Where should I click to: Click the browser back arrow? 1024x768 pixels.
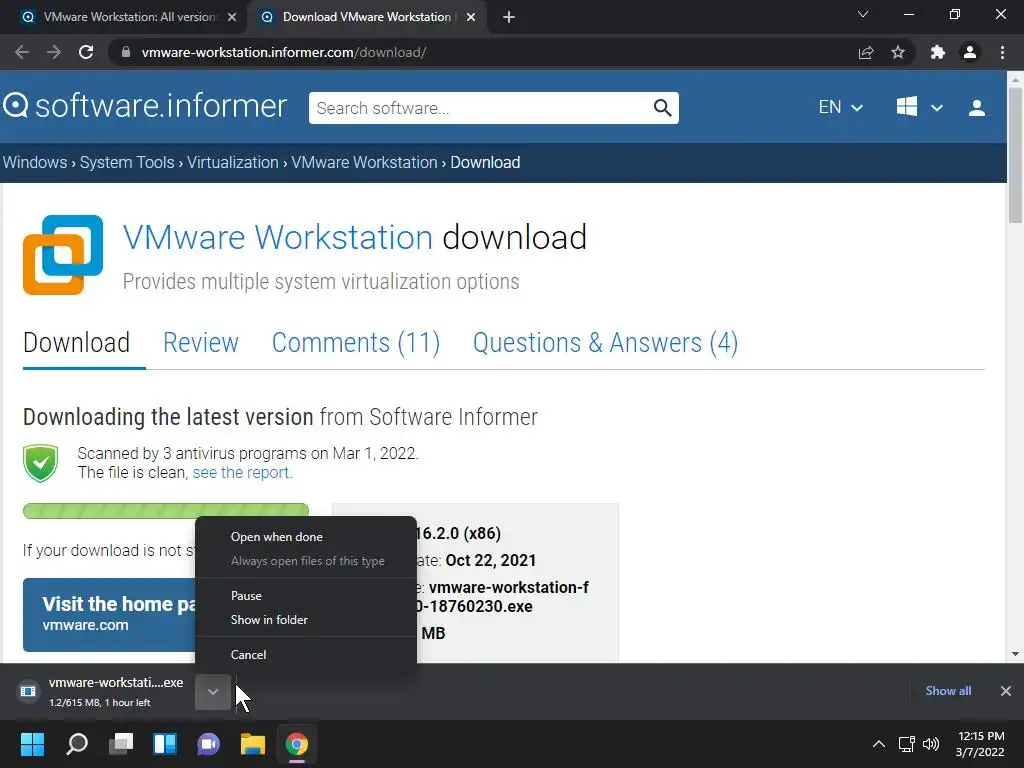[22, 52]
